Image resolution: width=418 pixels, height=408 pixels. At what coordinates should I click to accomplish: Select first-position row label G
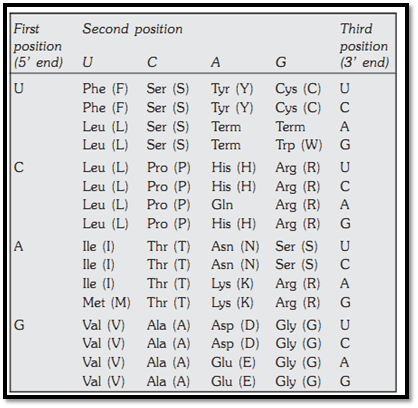(x=19, y=325)
